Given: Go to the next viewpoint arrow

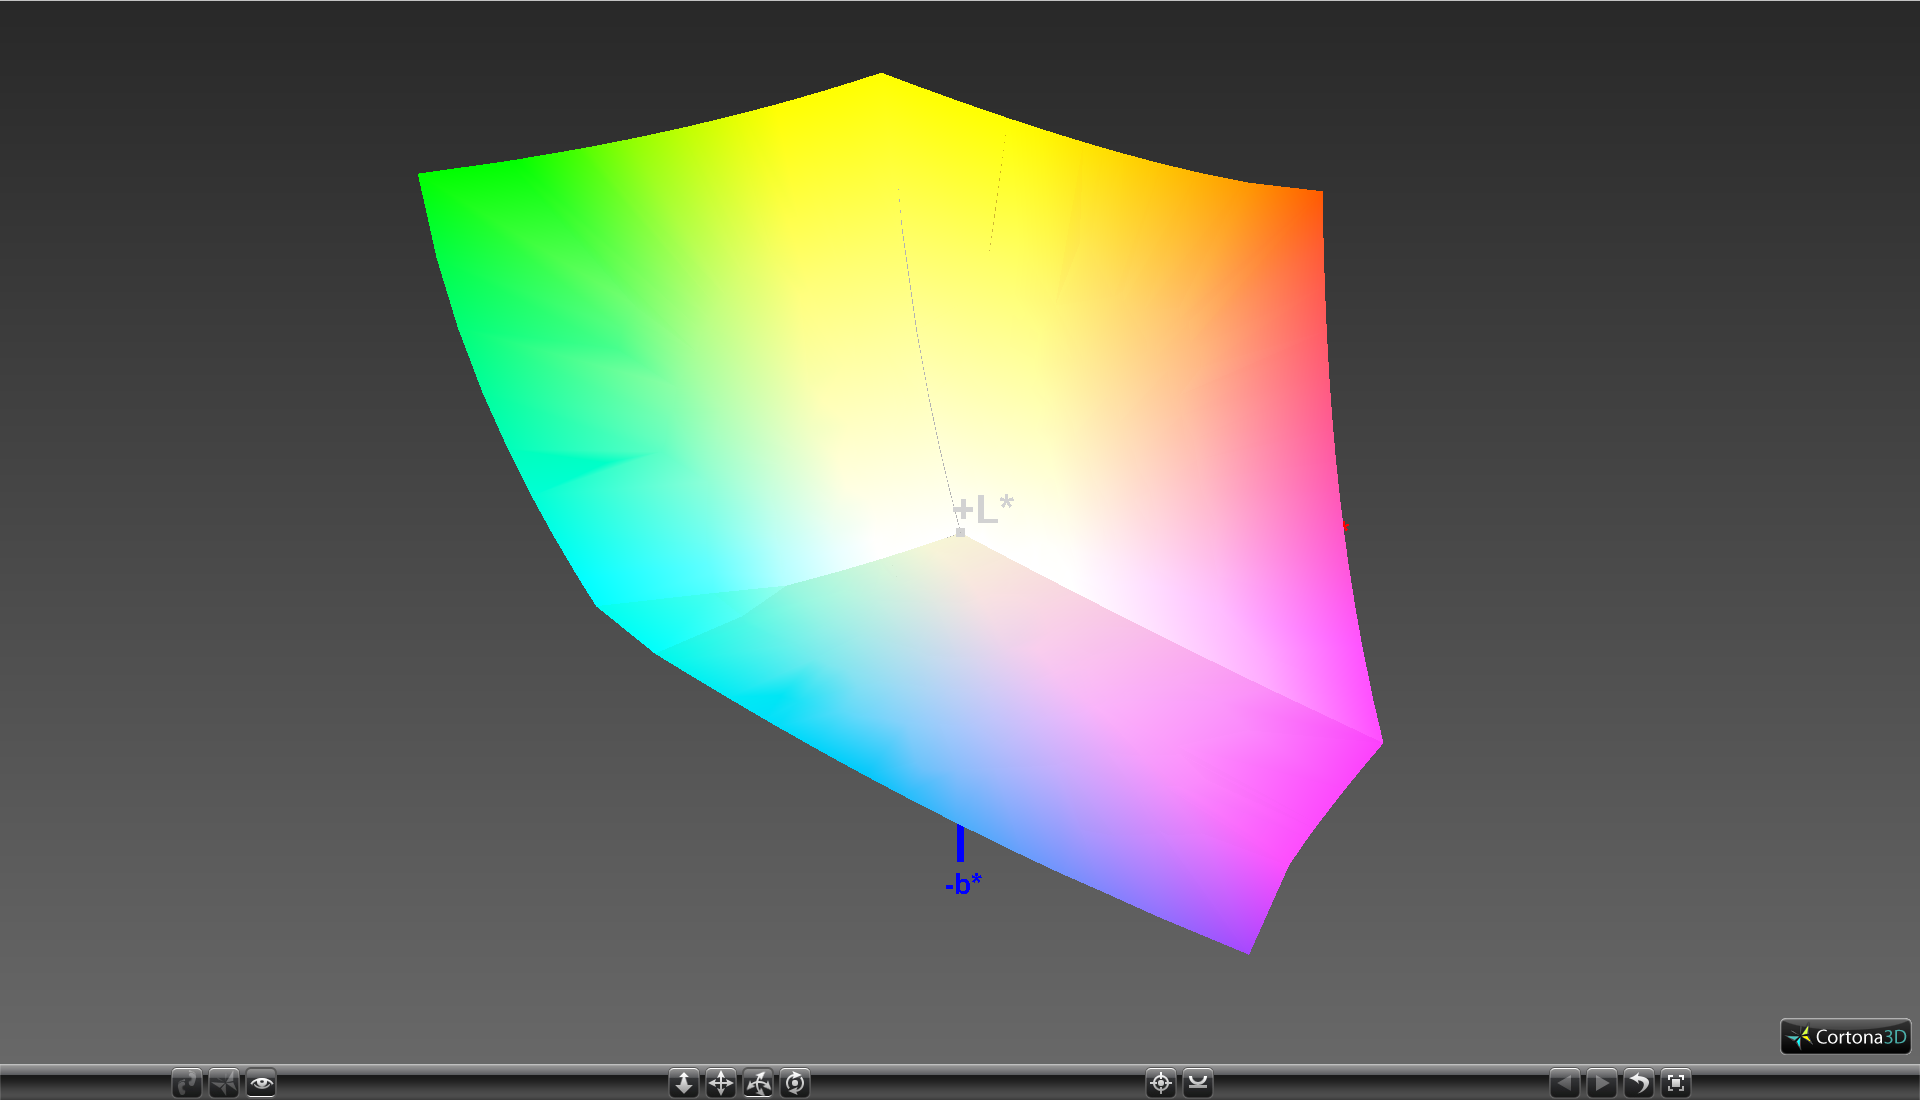Looking at the screenshot, I should click(x=1602, y=1083).
